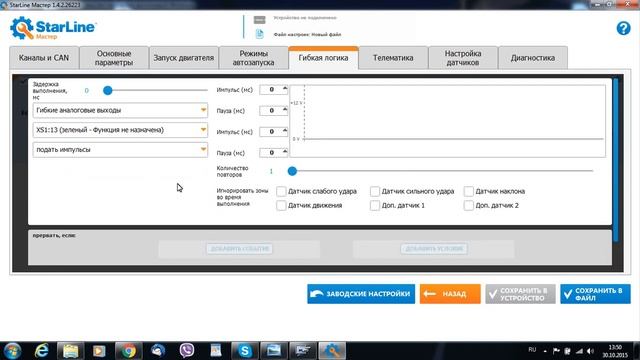Screen dimensions: 640x360
Task: Click the RU language indicator
Action: click(x=532, y=350)
